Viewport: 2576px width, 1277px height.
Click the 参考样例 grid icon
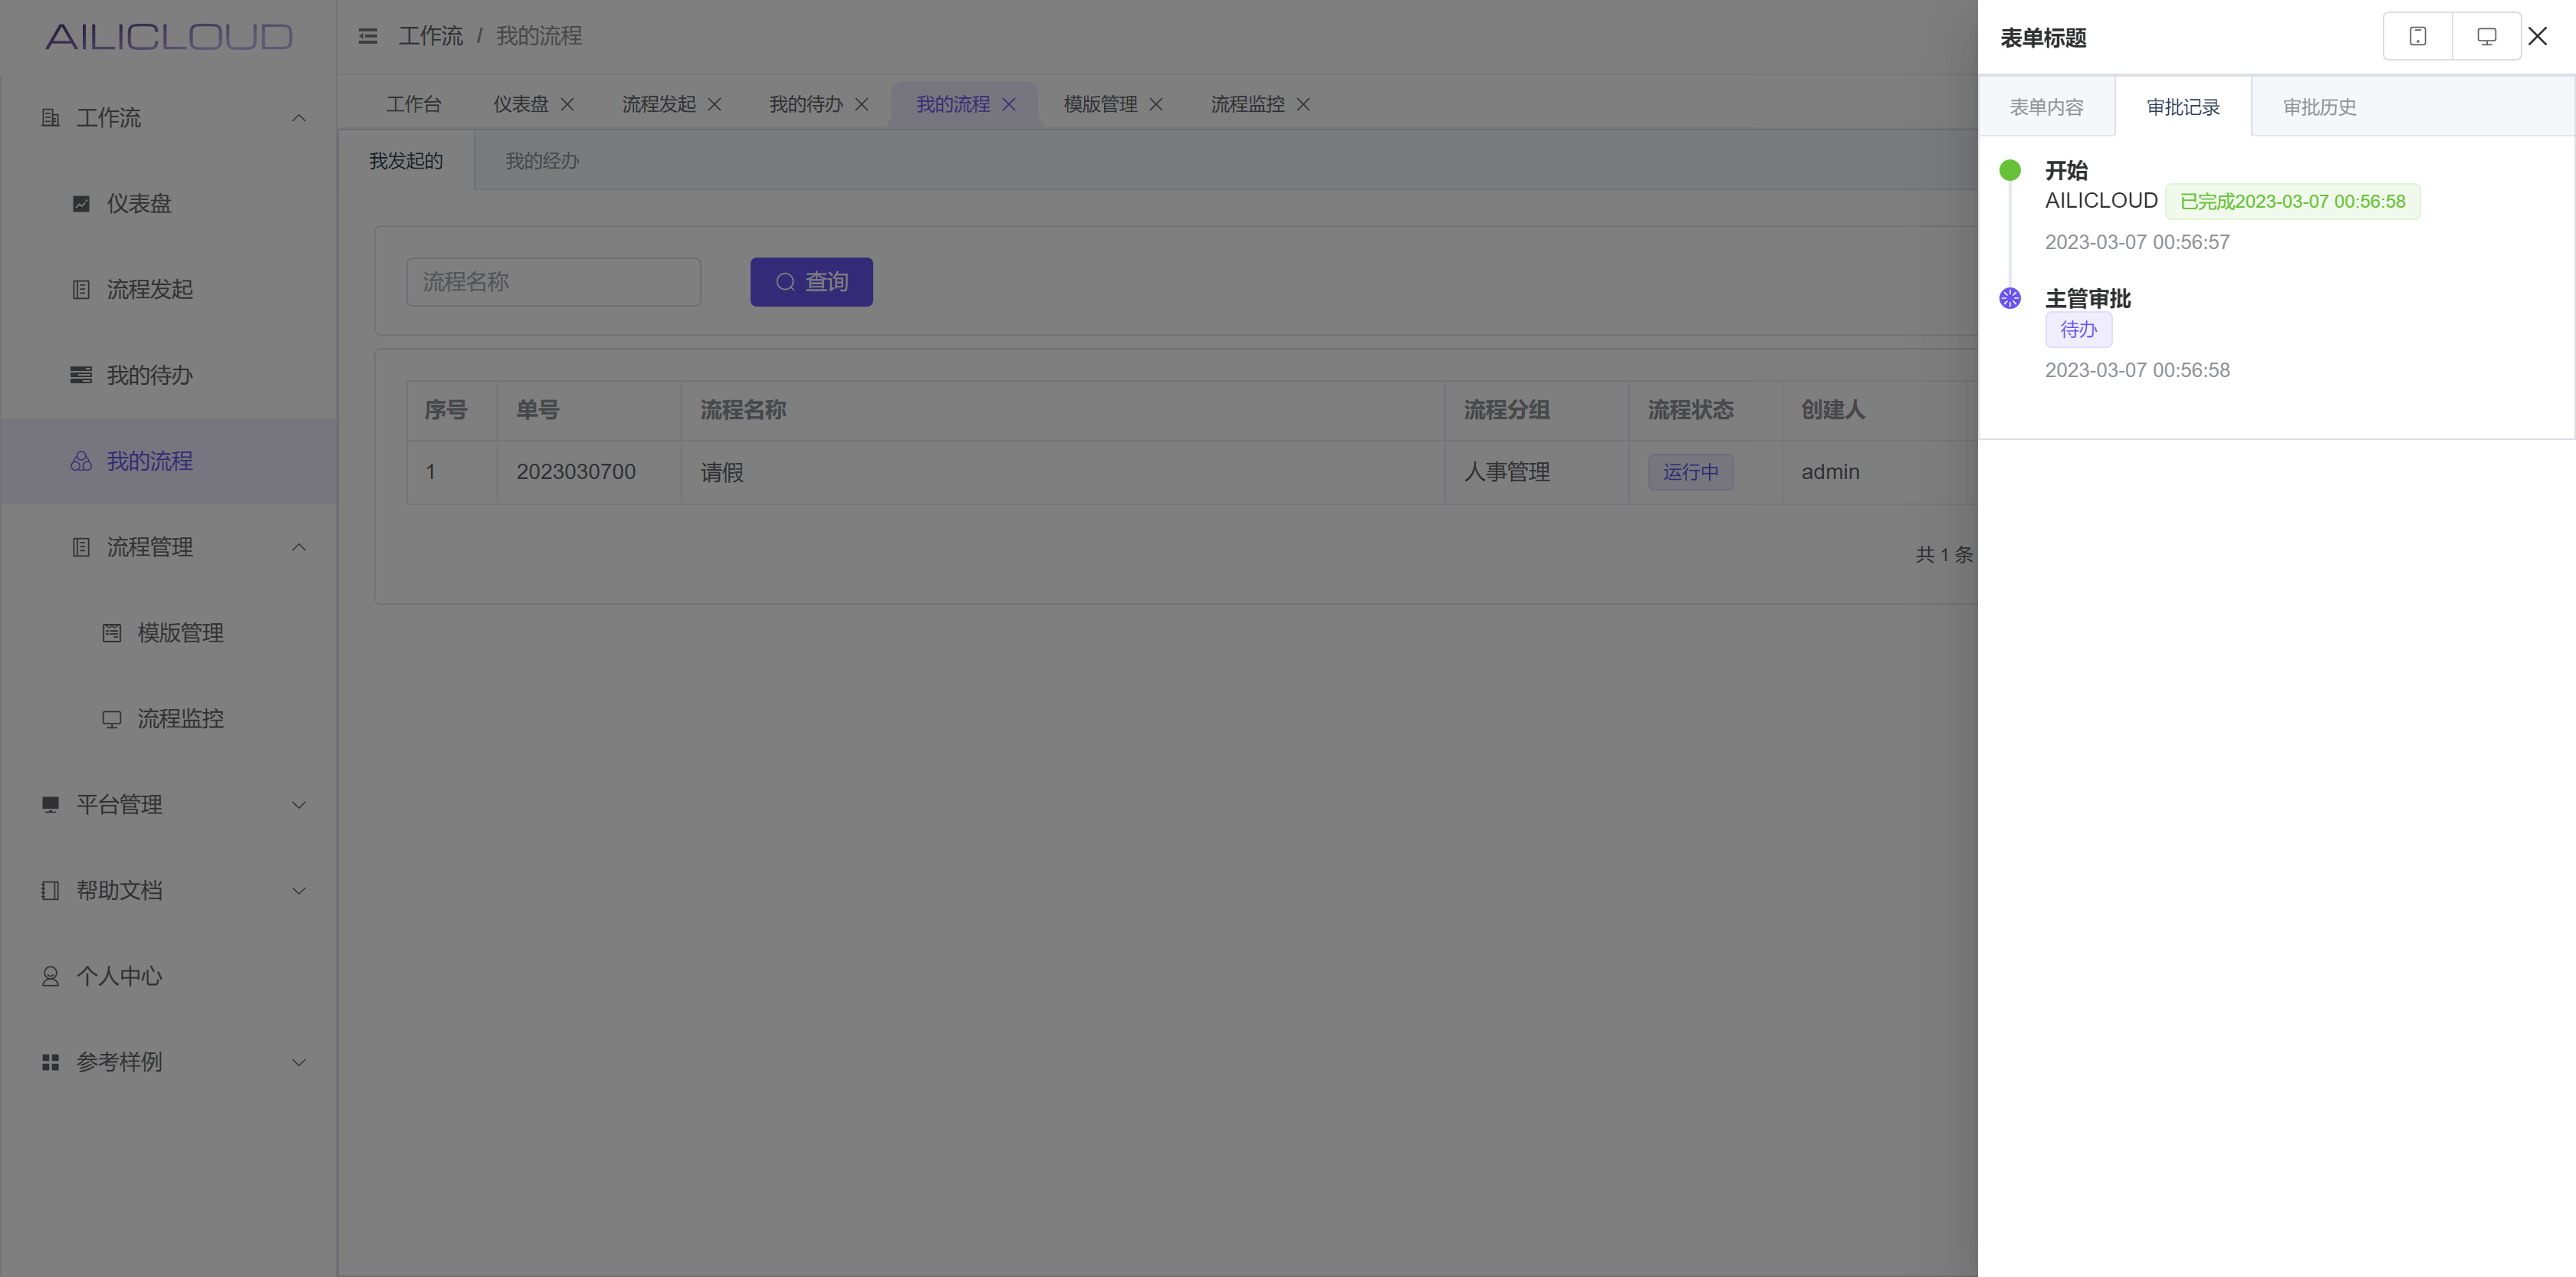coord(50,1062)
